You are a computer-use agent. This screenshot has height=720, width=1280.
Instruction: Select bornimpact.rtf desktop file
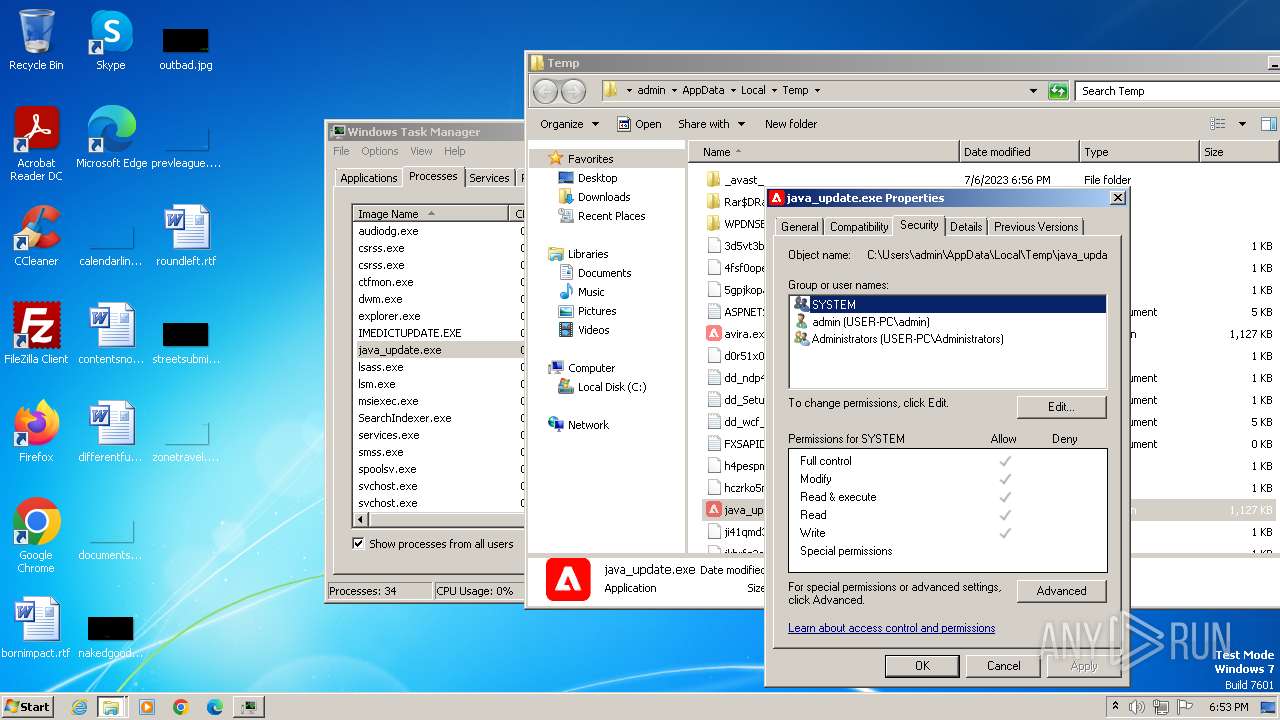click(x=36, y=628)
